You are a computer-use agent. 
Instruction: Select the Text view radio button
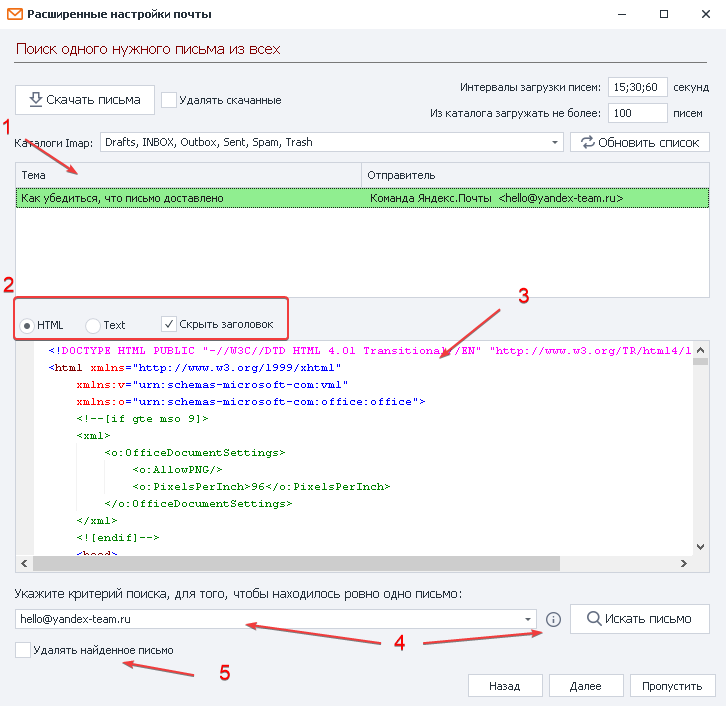point(93,325)
